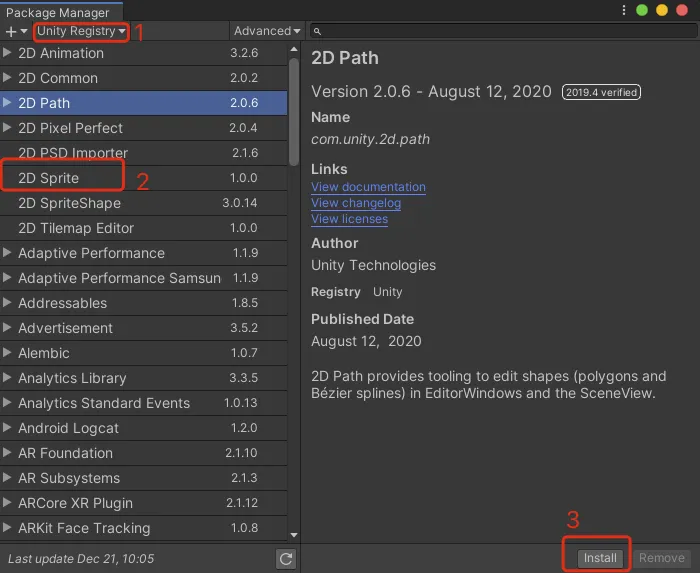Select the ARKit Face Tracking package
Screen dimensions: 700x573
[143, 528]
